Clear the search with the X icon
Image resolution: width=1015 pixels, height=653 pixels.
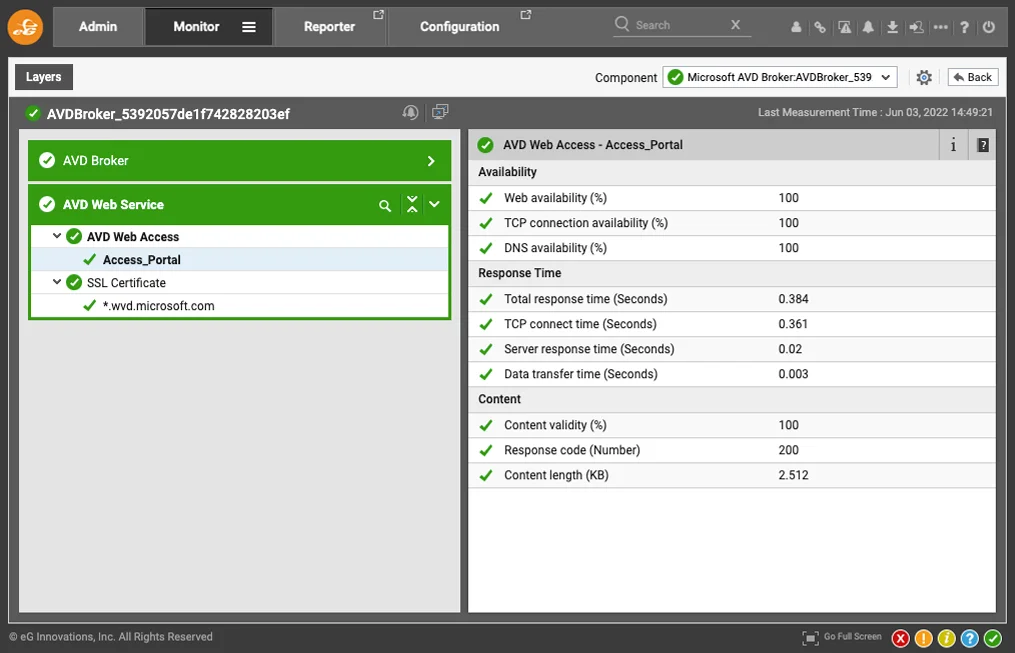point(735,25)
